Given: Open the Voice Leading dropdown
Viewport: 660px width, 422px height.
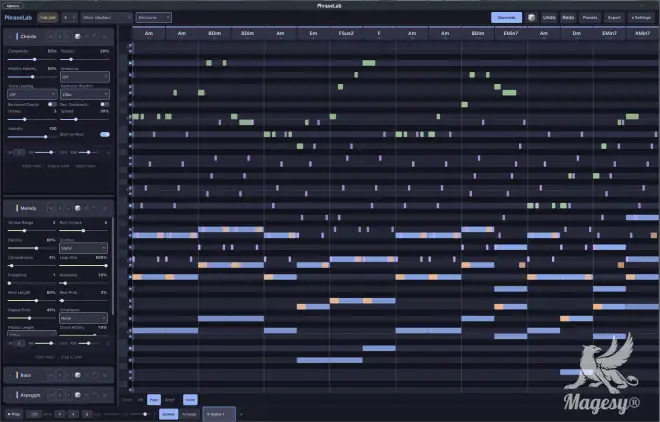Looking at the screenshot, I should pos(32,94).
